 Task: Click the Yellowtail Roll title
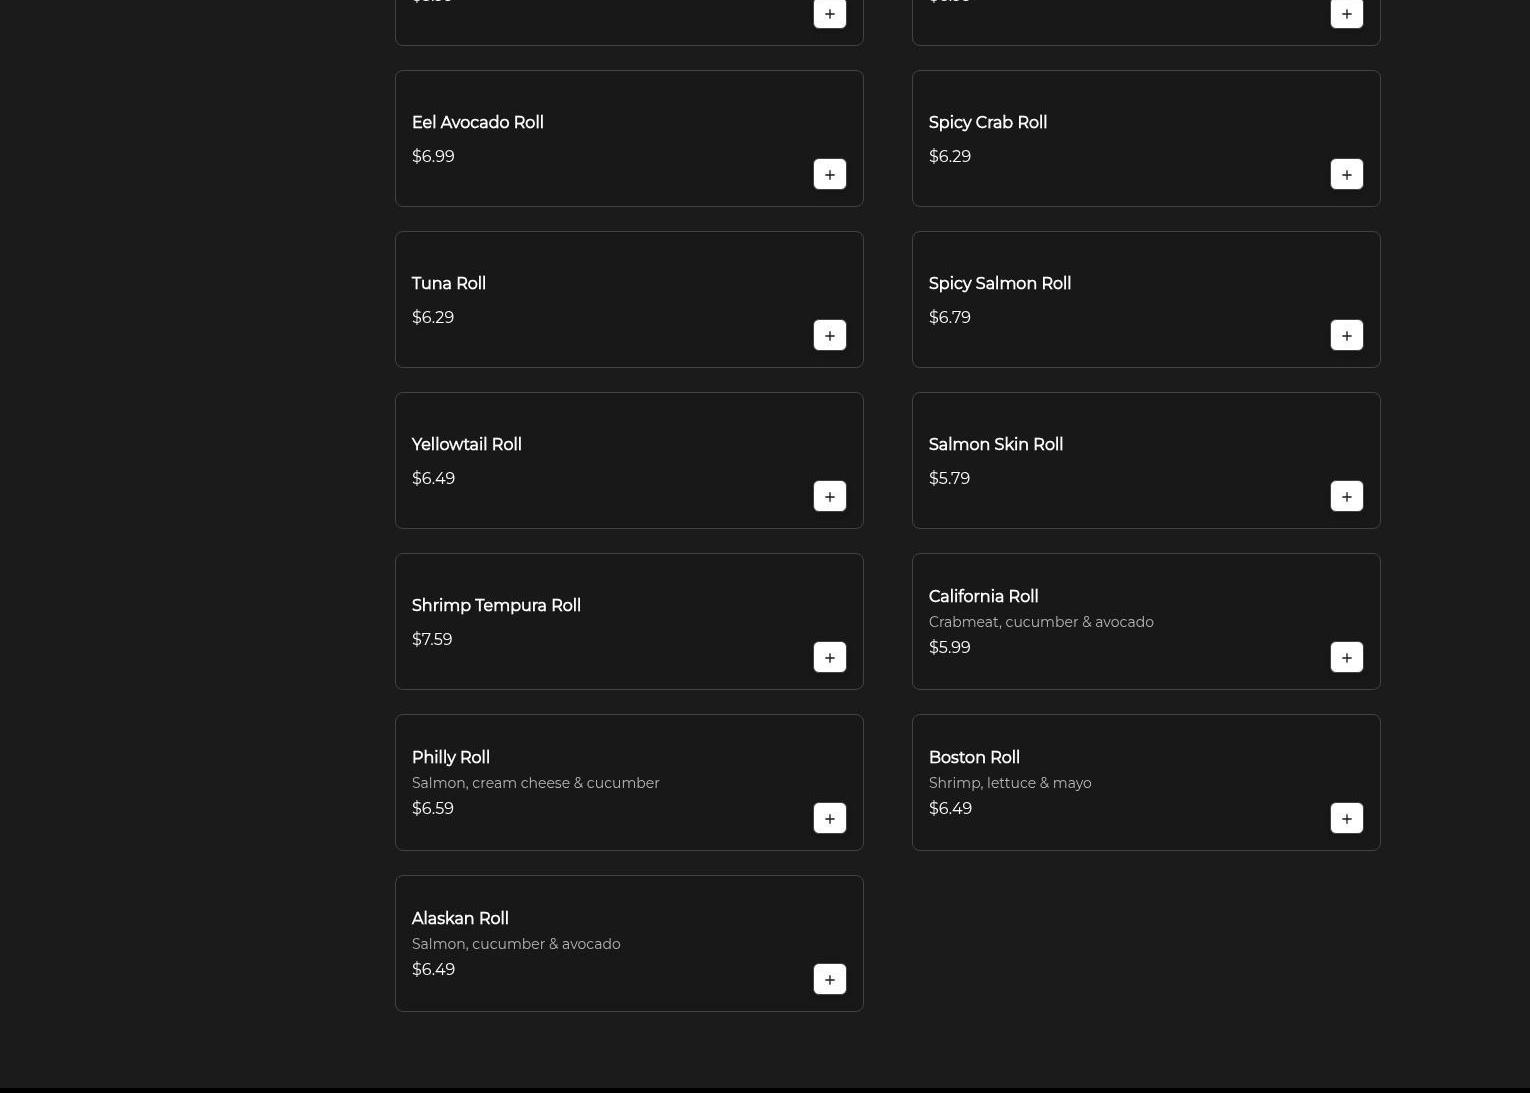pyautogui.click(x=466, y=444)
